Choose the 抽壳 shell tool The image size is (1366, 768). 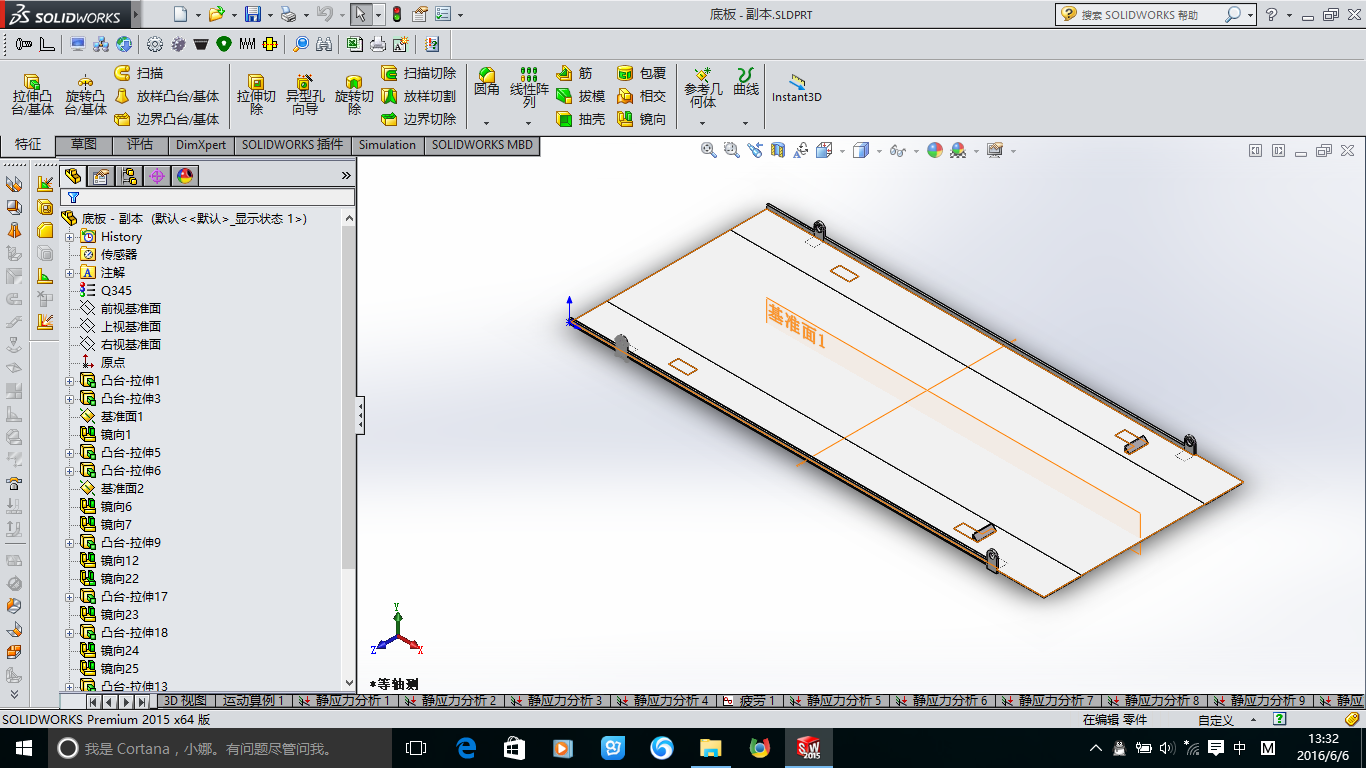pos(580,119)
